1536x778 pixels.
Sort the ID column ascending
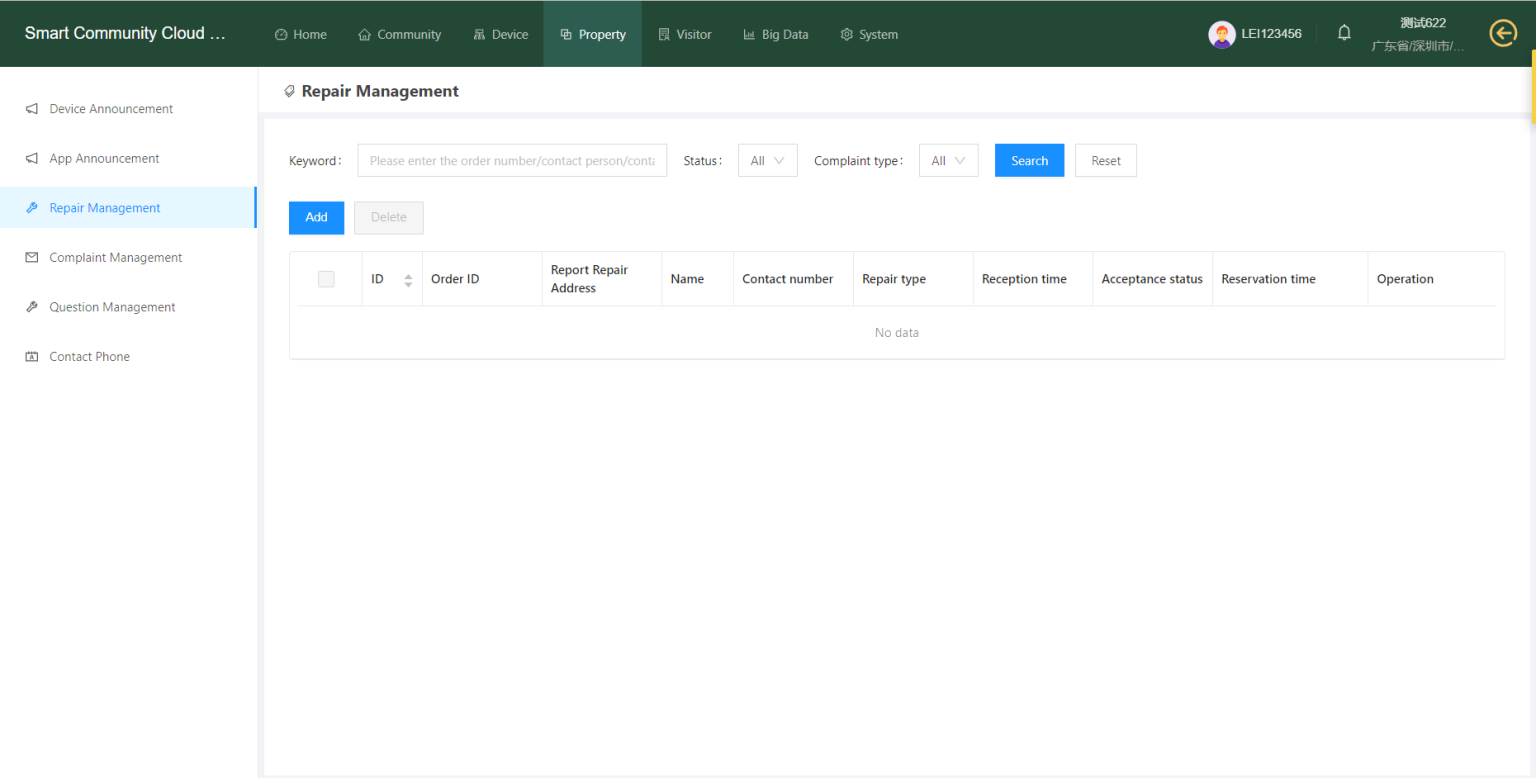(407, 275)
